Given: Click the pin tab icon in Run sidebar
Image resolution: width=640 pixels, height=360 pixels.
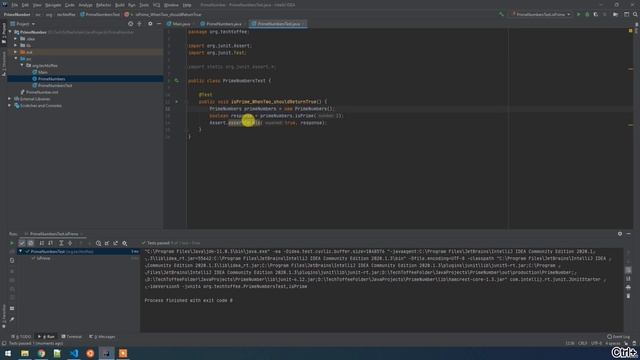Looking at the screenshot, I should coord(12,320).
